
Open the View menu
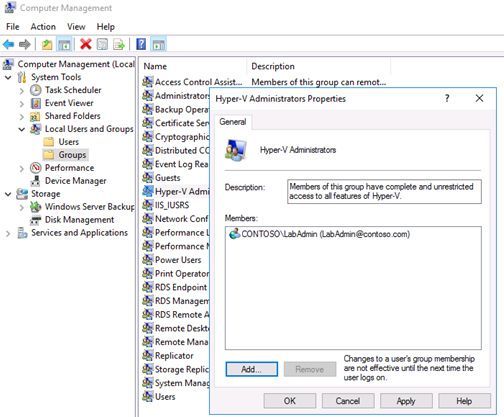(x=76, y=27)
